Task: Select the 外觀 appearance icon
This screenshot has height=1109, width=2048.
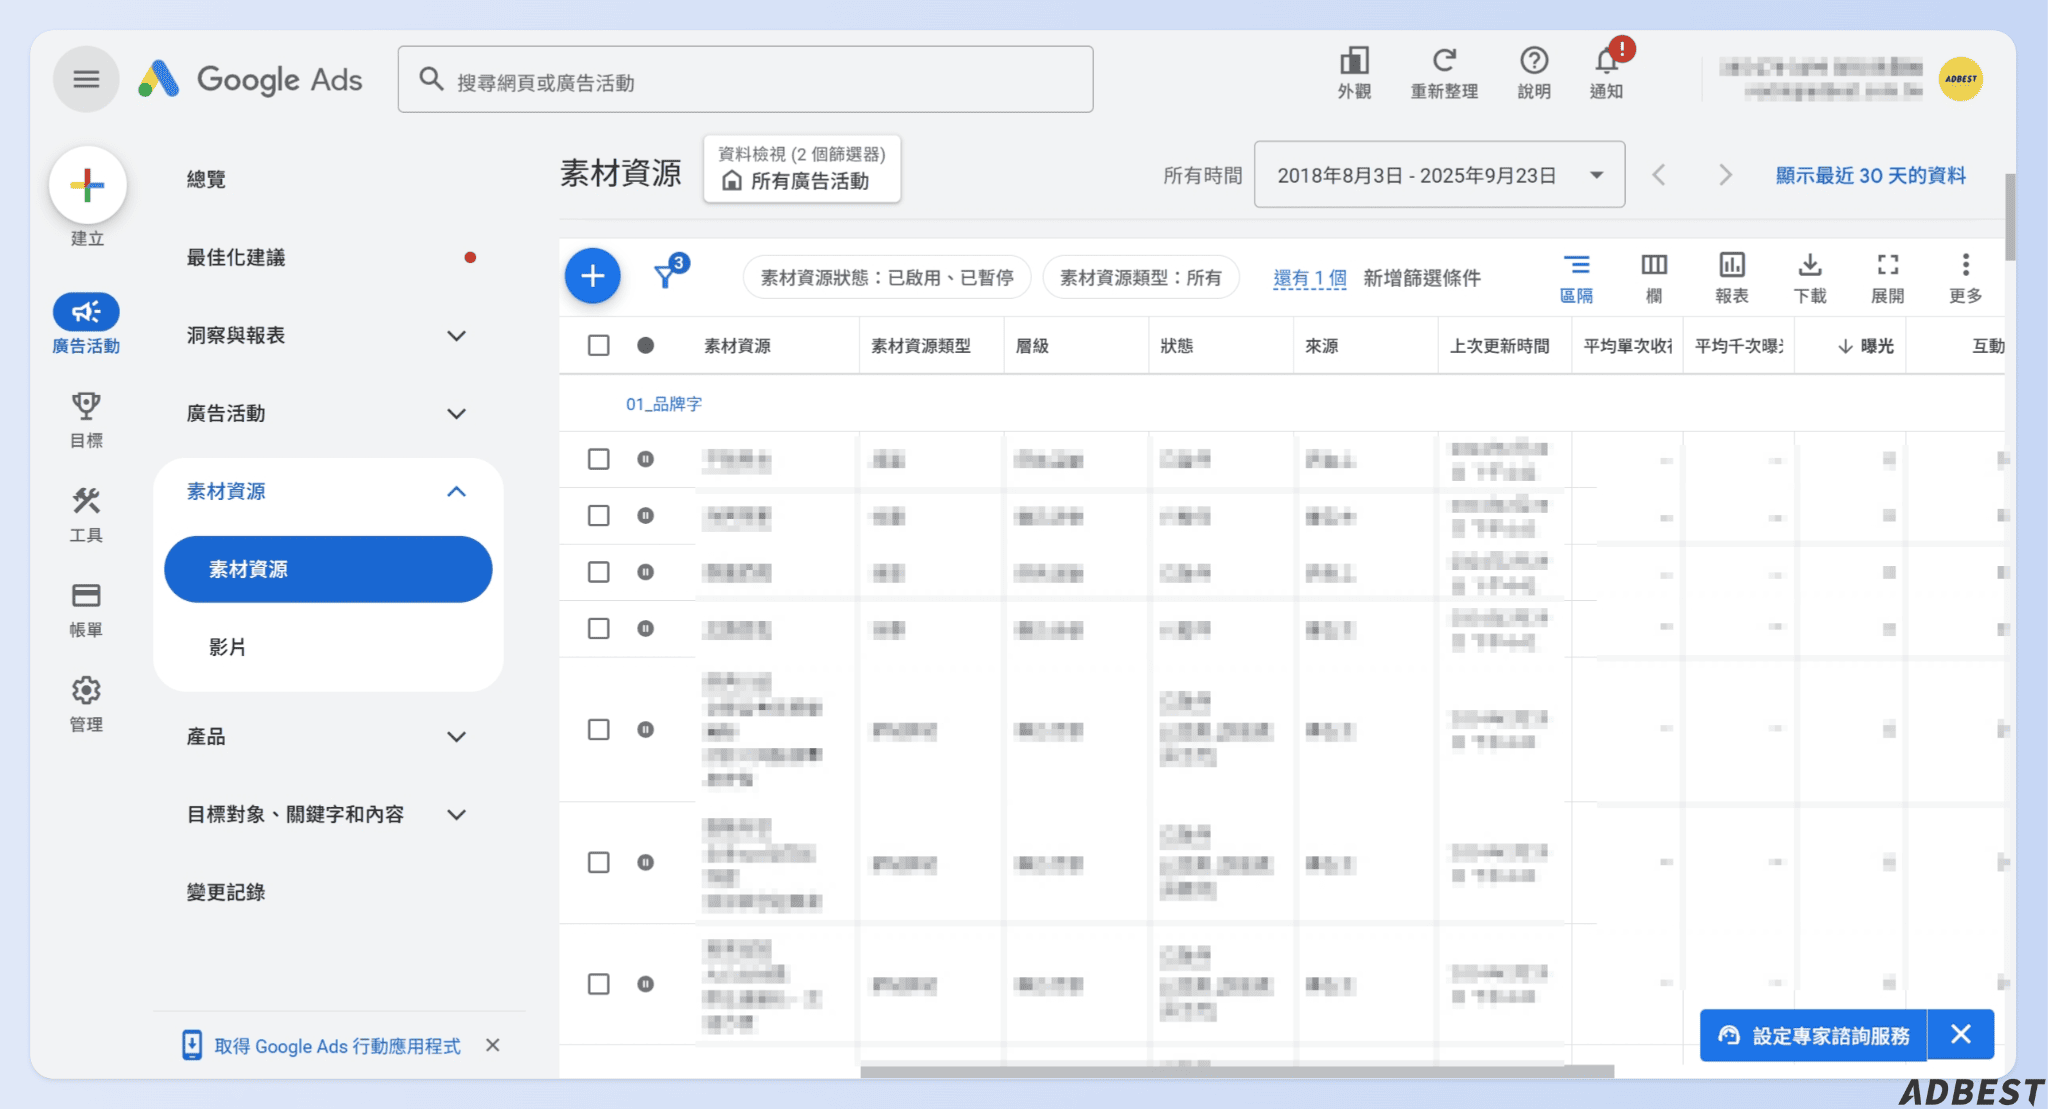Action: tap(1353, 72)
